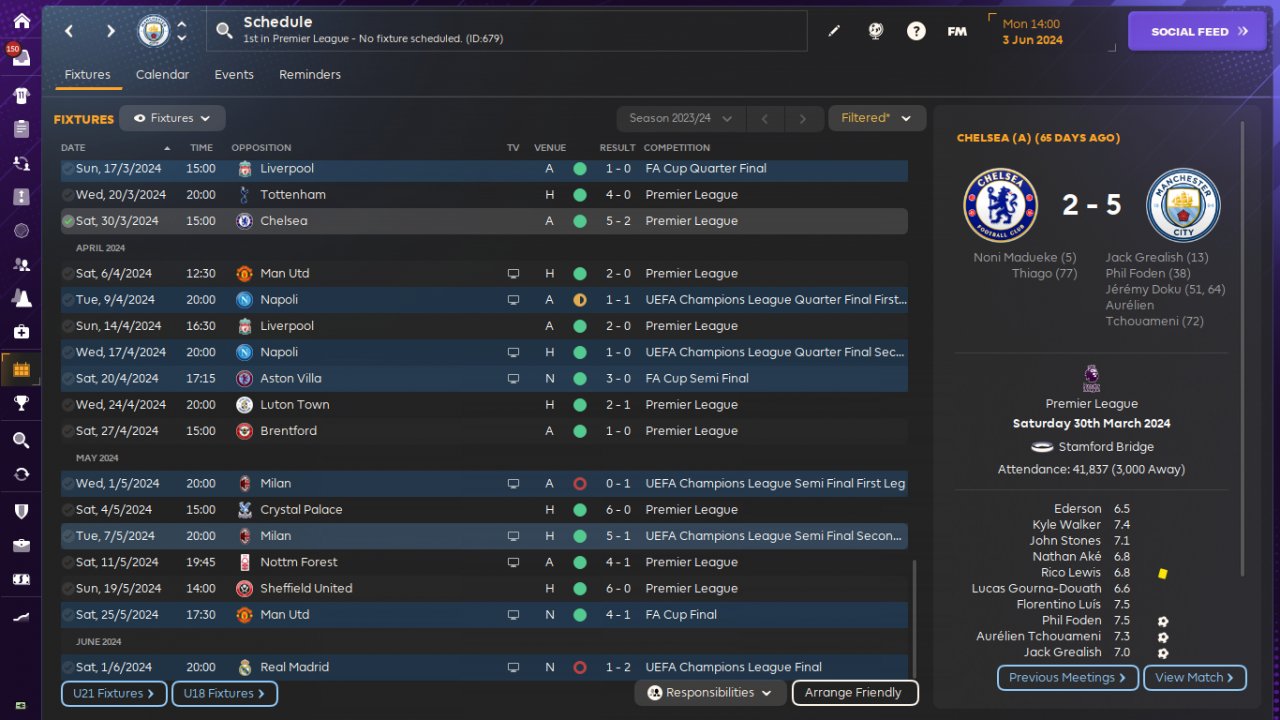Open the Inbox icon with notifications
Image resolution: width=1280 pixels, height=720 pixels.
tap(21, 57)
